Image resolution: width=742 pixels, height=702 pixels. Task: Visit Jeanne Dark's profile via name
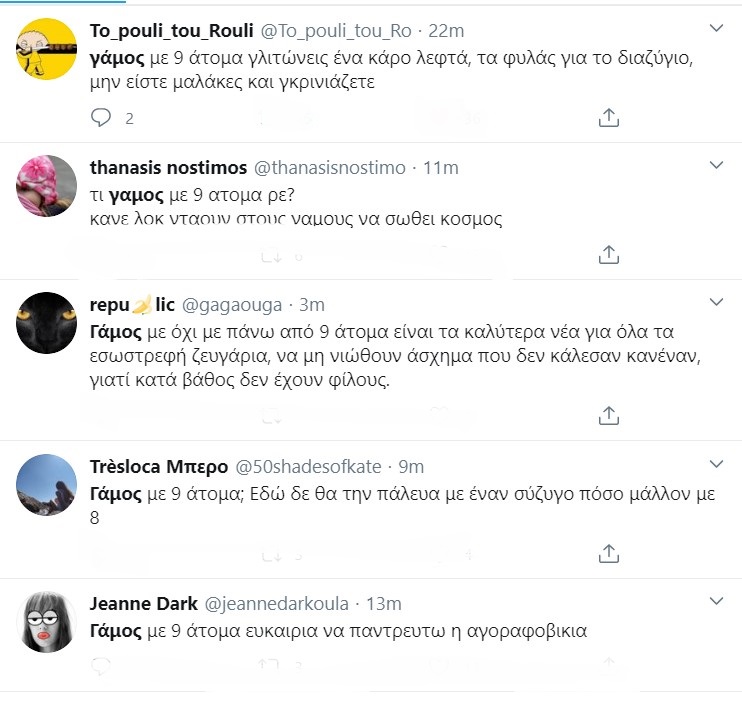[142, 603]
